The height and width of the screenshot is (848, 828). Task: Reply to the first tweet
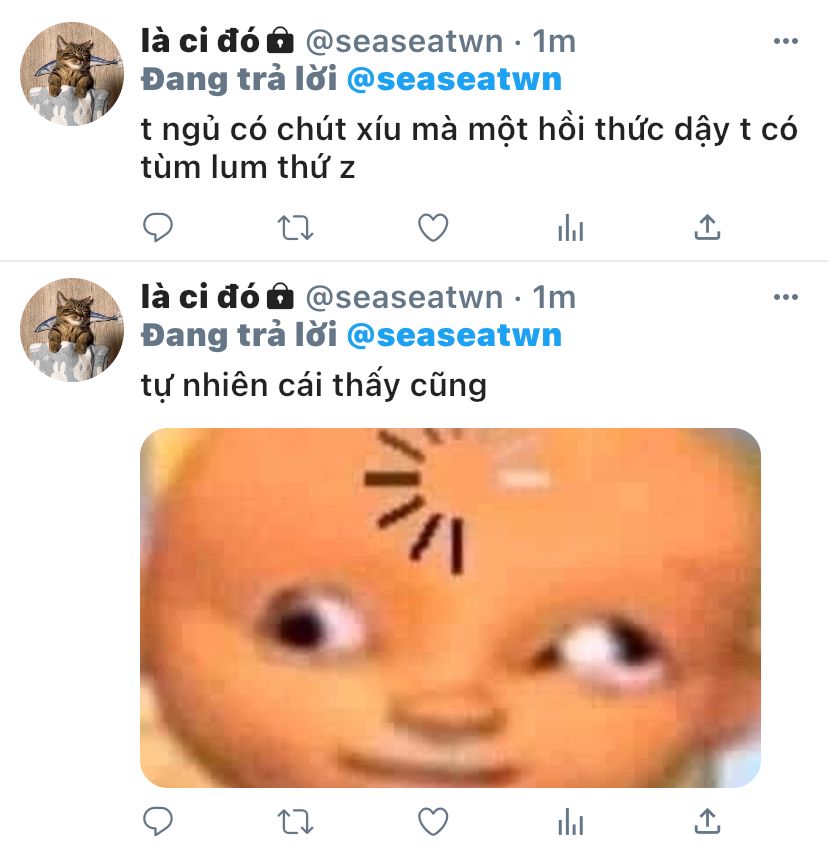click(157, 227)
